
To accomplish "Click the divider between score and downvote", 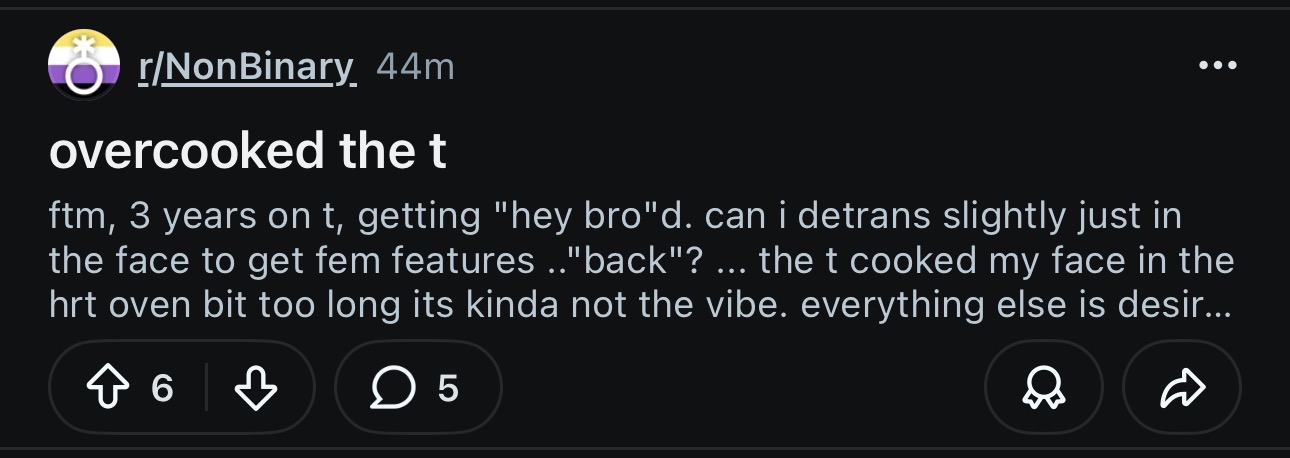I will point(206,388).
